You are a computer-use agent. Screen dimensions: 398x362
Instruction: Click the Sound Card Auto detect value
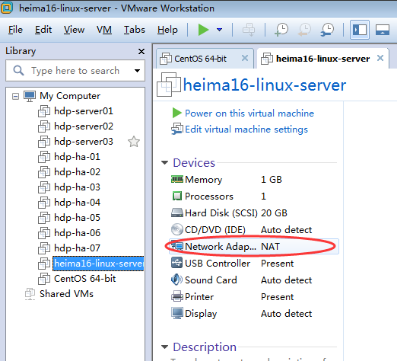(286, 280)
